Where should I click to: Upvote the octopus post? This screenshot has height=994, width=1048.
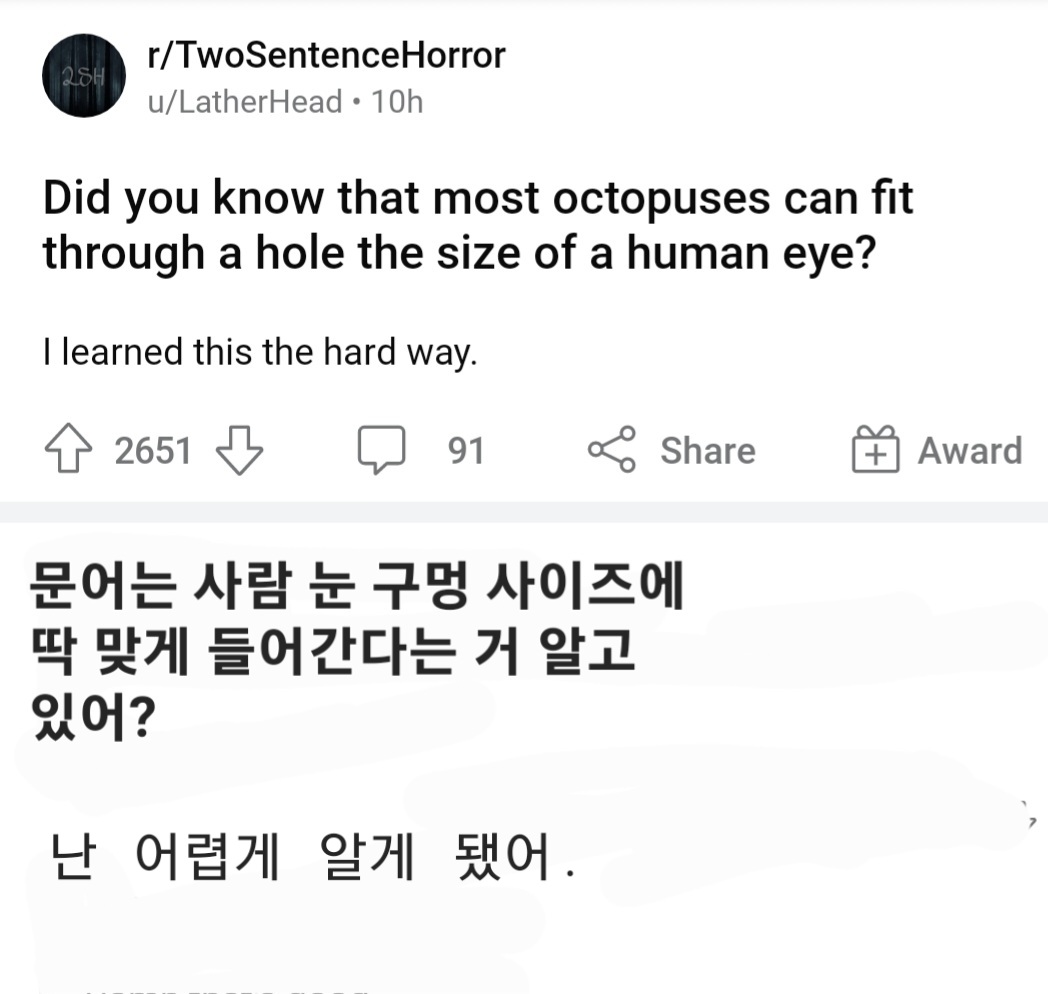(68, 449)
